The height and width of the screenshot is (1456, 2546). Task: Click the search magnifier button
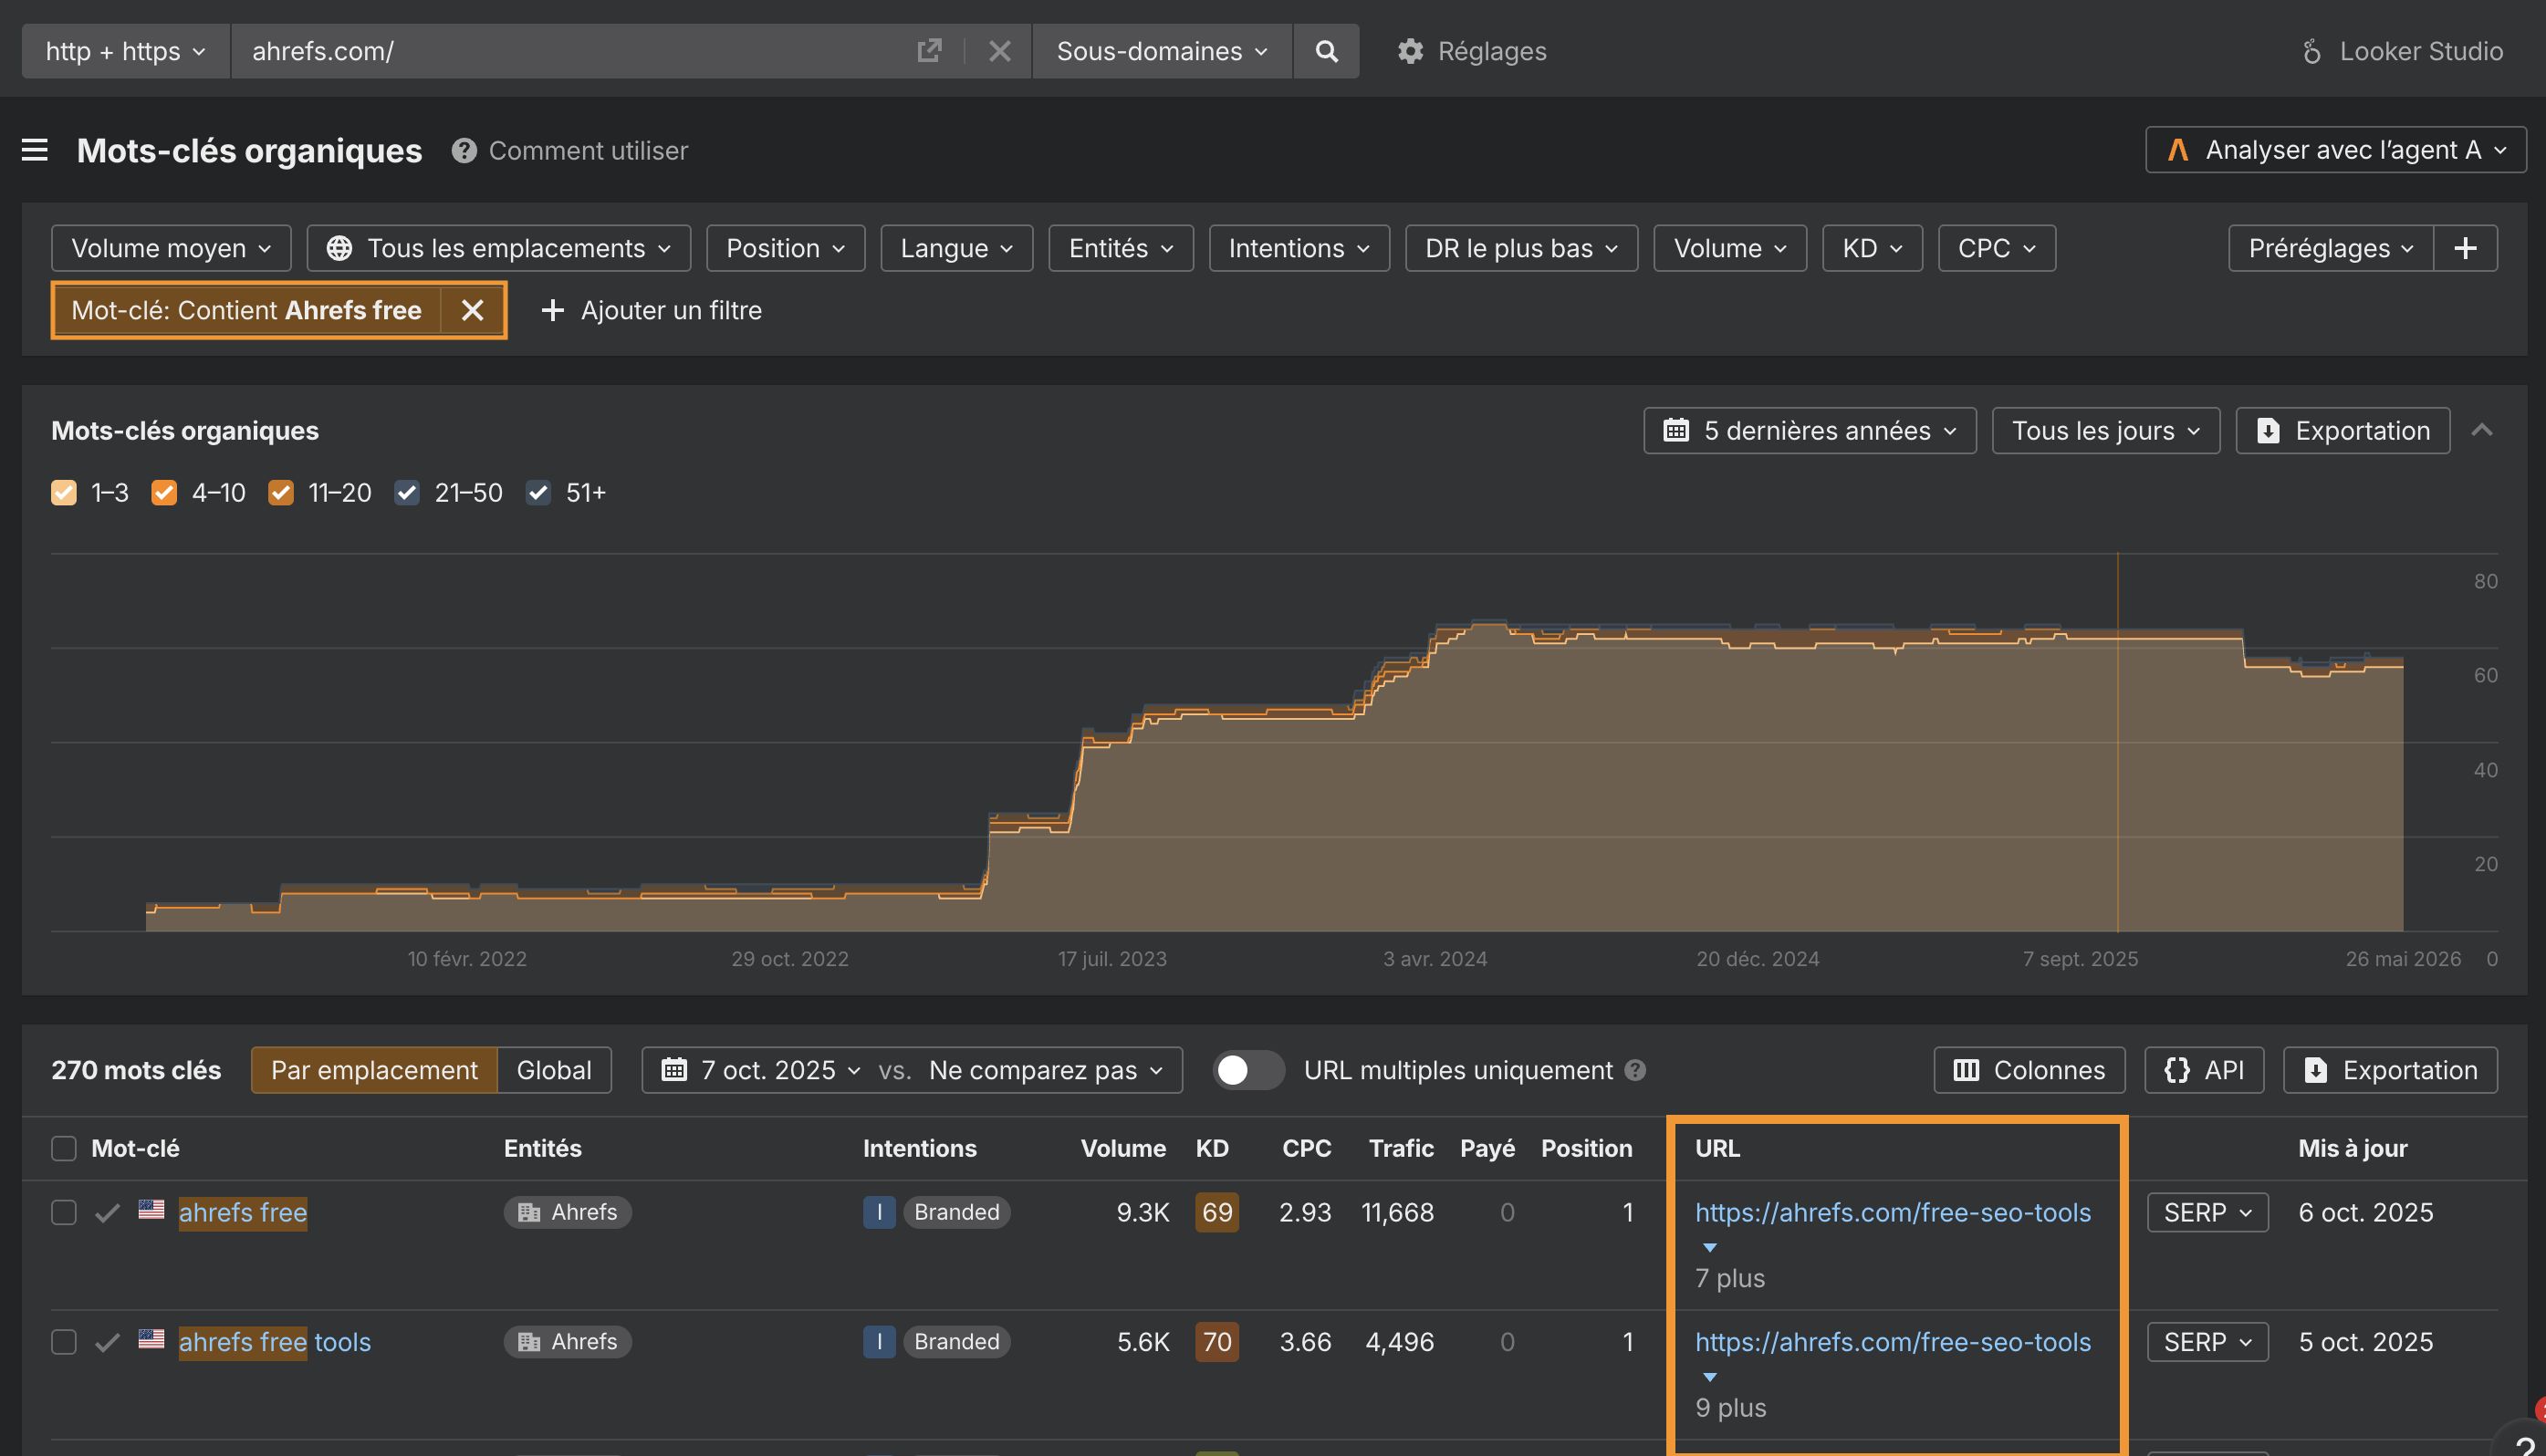pyautogui.click(x=1326, y=51)
